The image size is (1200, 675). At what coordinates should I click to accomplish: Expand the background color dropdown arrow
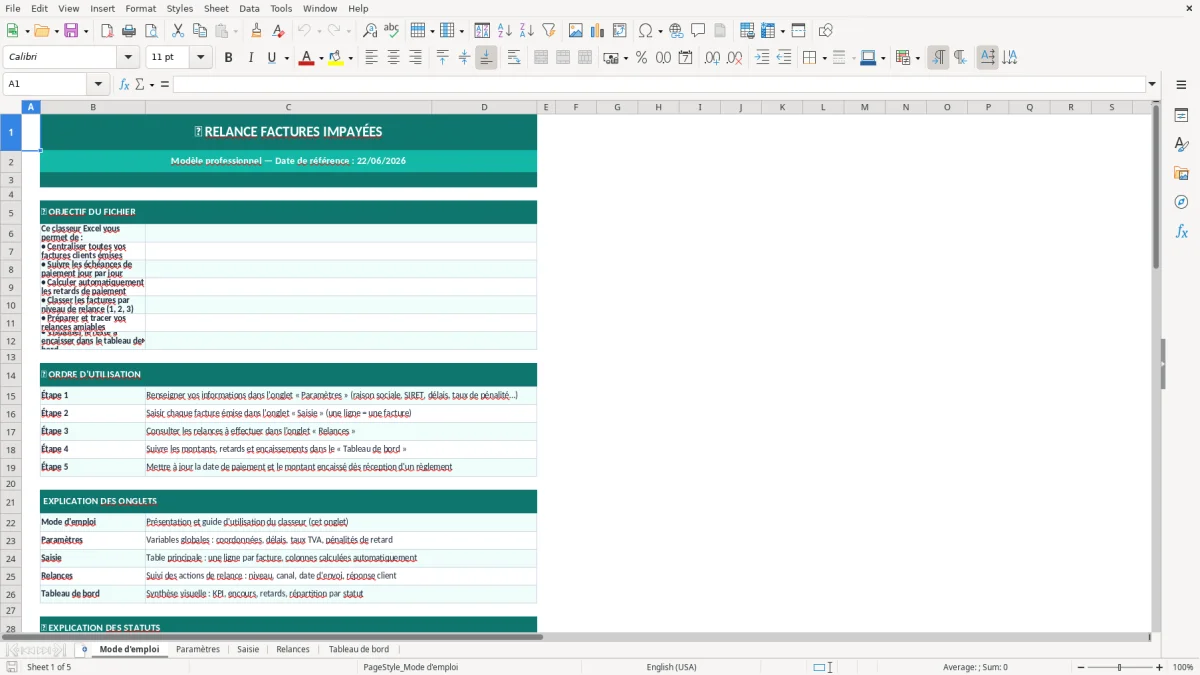(x=350, y=58)
